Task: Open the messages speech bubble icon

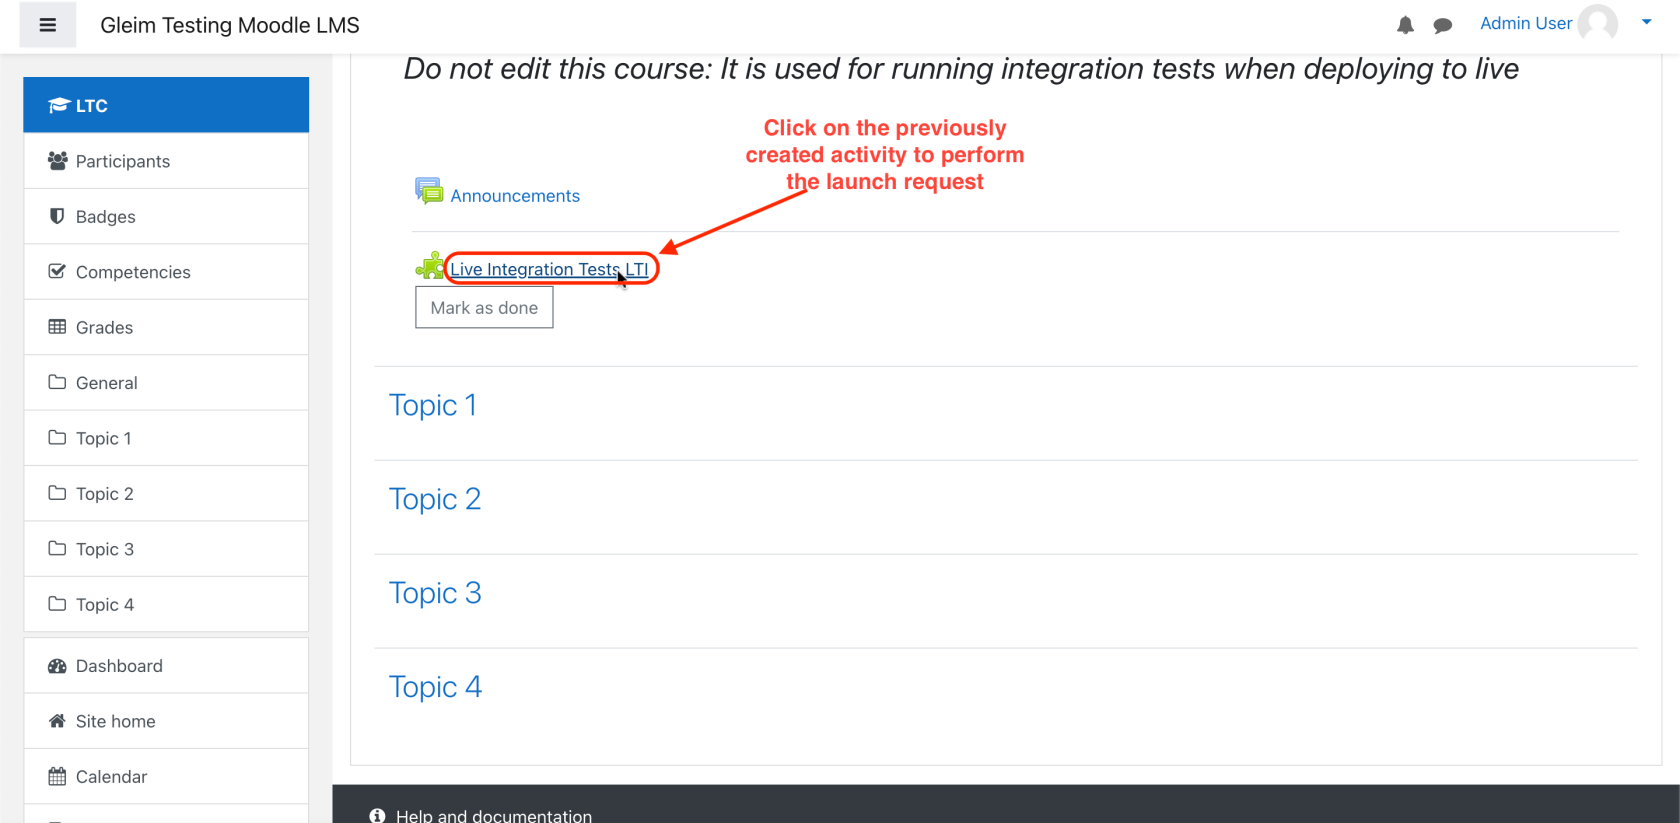Action: coord(1442,25)
